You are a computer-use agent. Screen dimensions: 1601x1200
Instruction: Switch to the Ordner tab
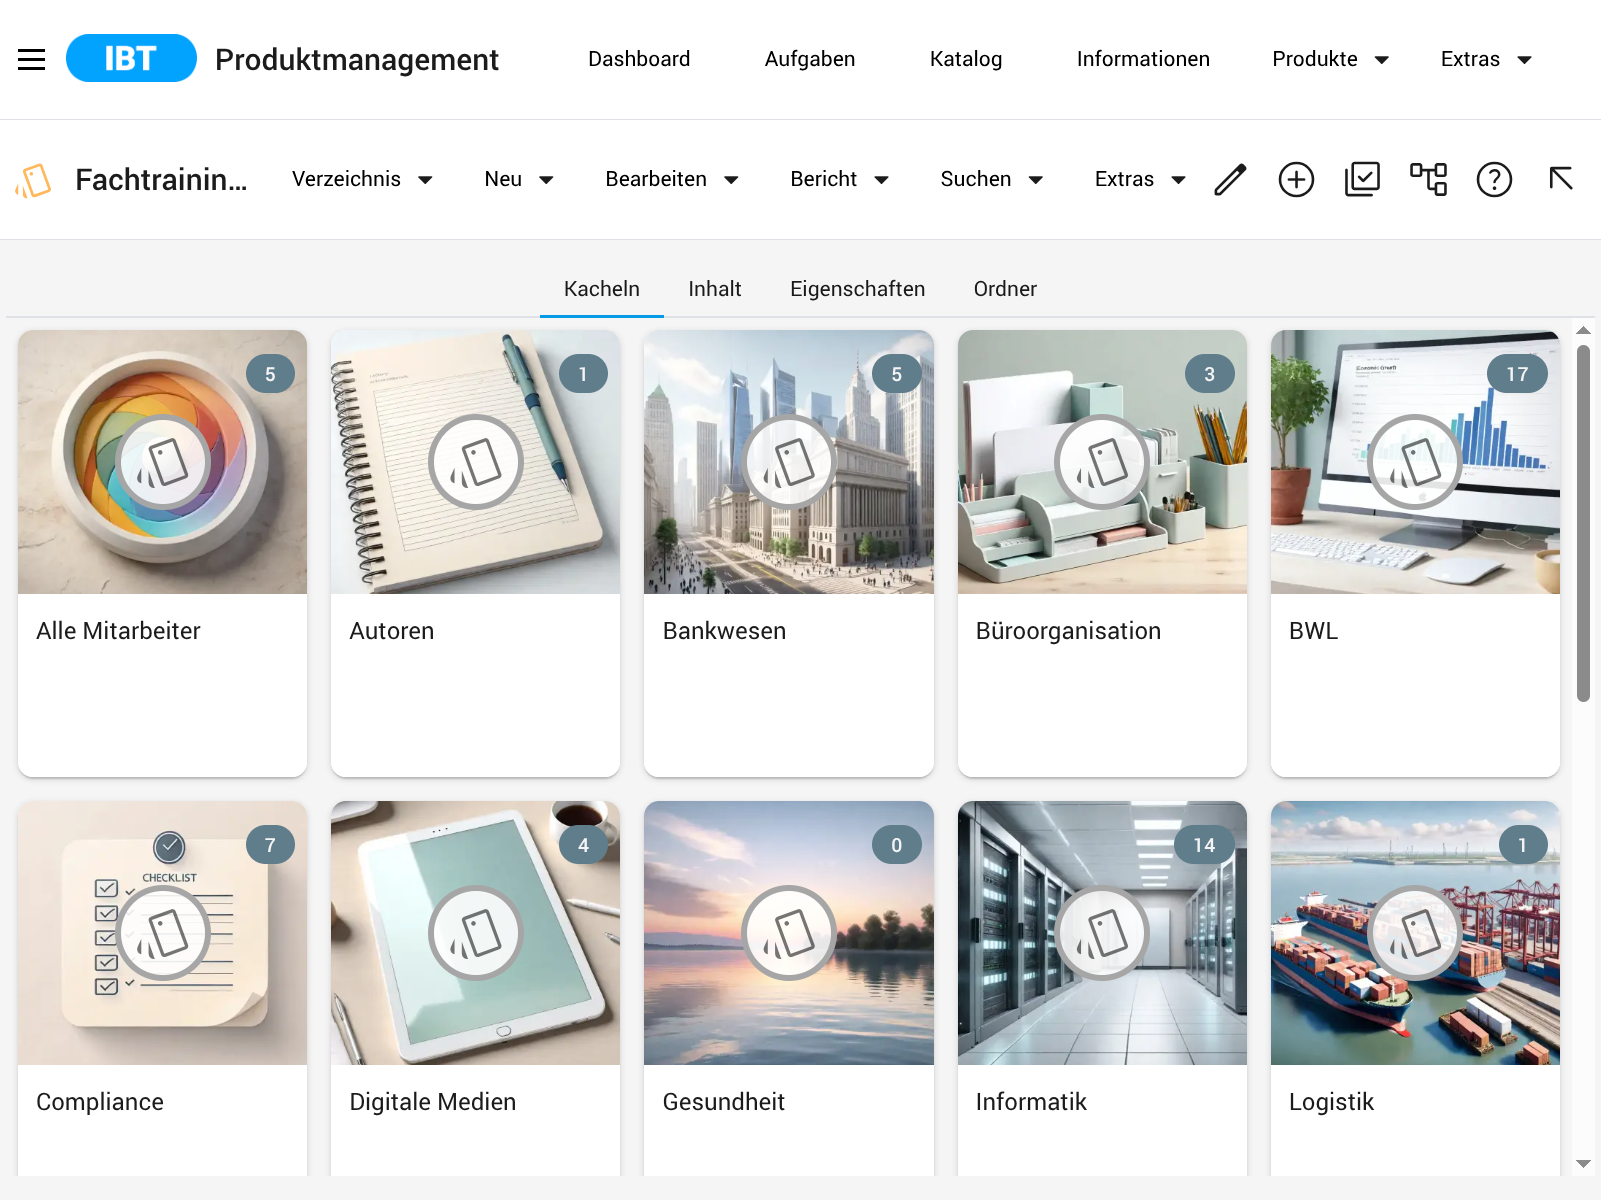pyautogui.click(x=1005, y=289)
